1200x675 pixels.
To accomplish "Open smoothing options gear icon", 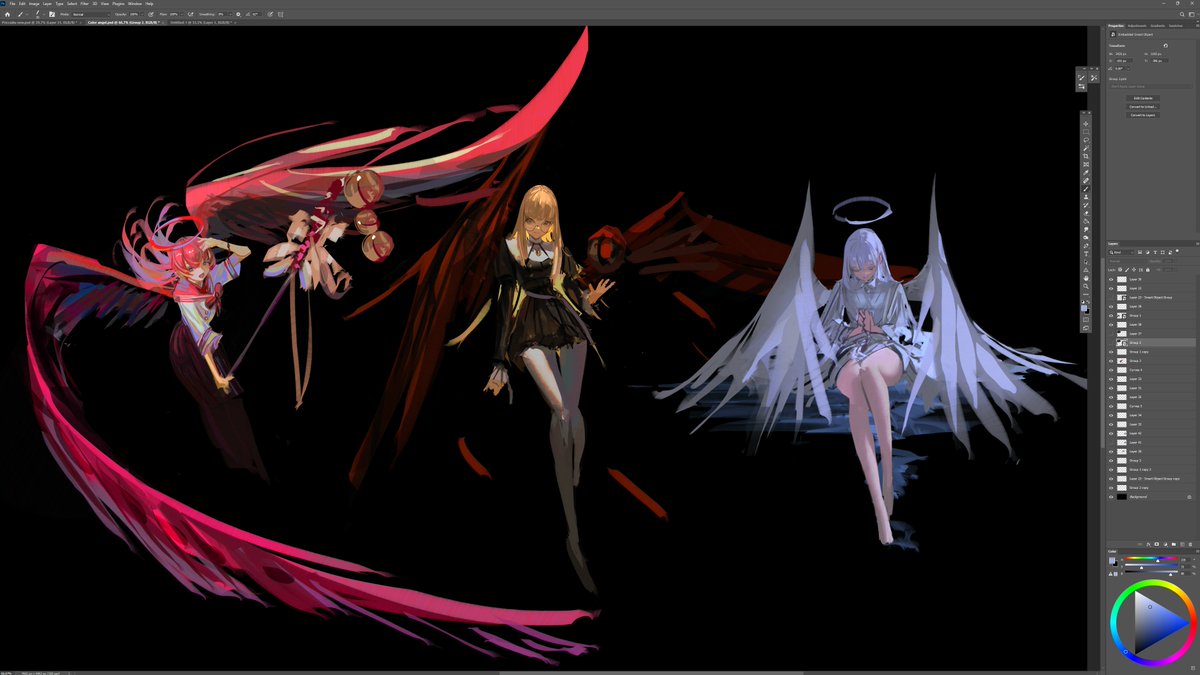I will pyautogui.click(x=238, y=14).
